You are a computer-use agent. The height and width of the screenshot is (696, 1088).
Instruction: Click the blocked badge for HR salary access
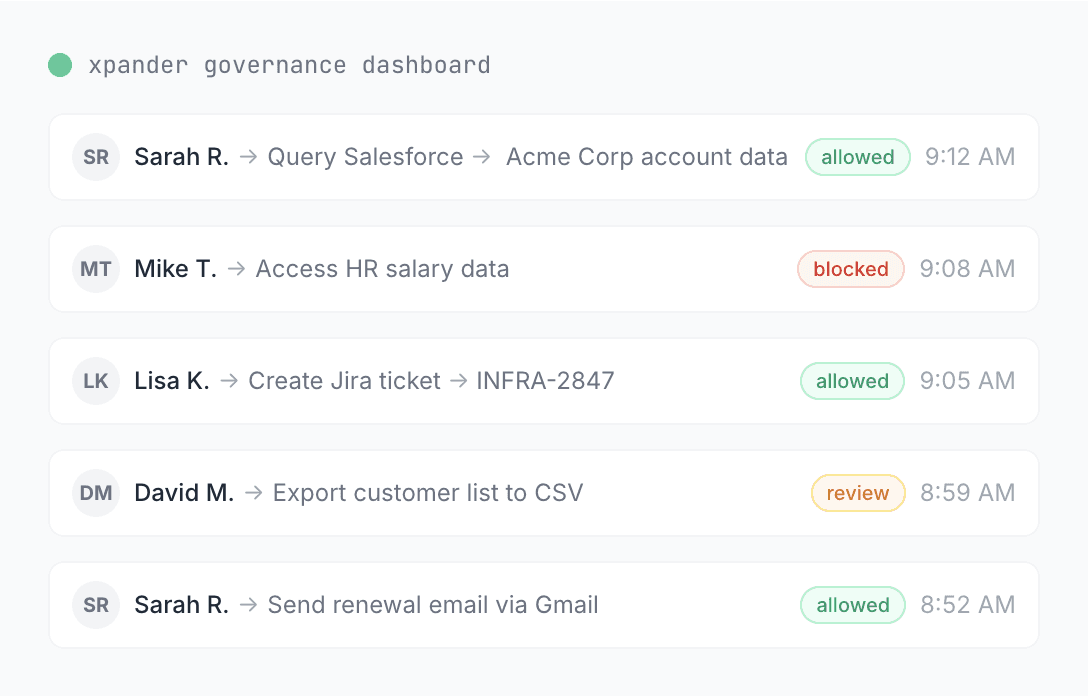click(850, 269)
